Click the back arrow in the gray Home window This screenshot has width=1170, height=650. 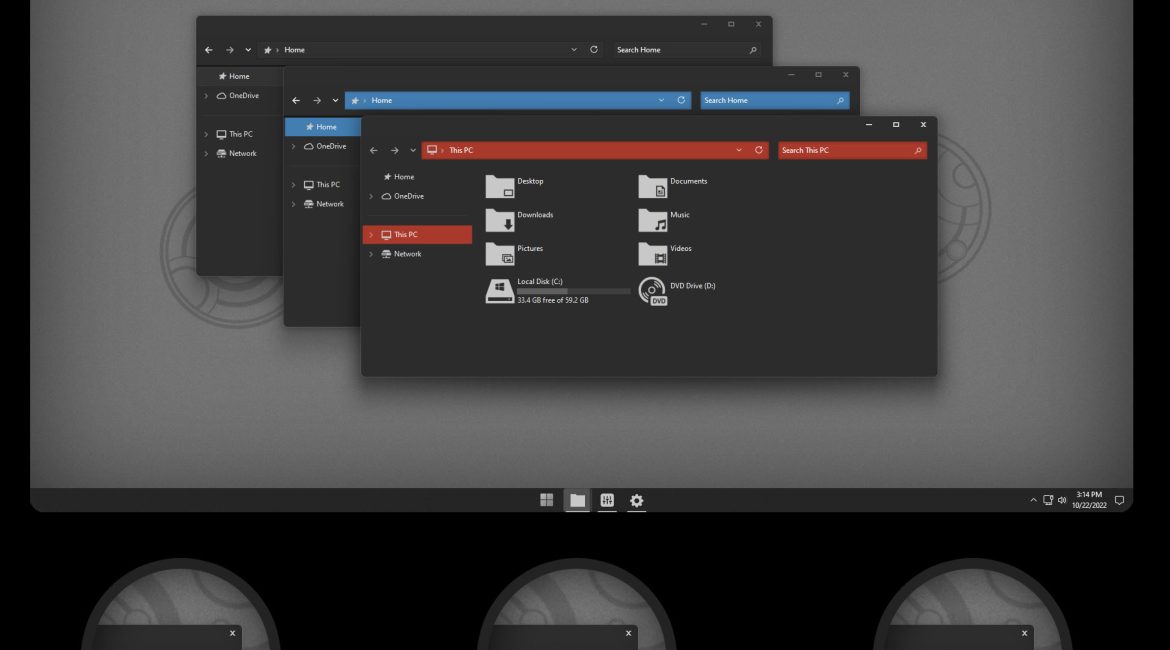click(x=209, y=50)
